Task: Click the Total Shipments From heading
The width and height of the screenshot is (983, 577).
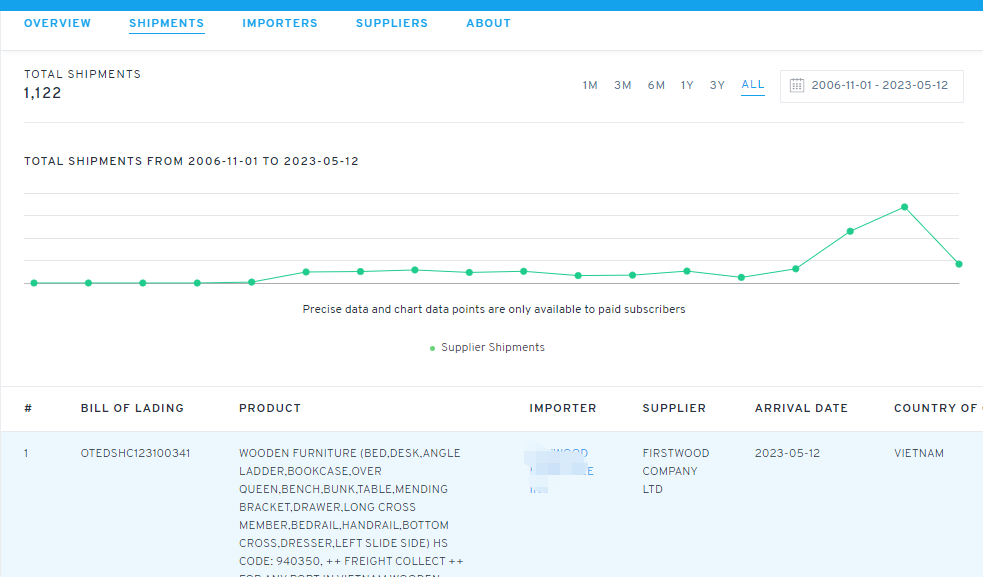Action: [191, 161]
